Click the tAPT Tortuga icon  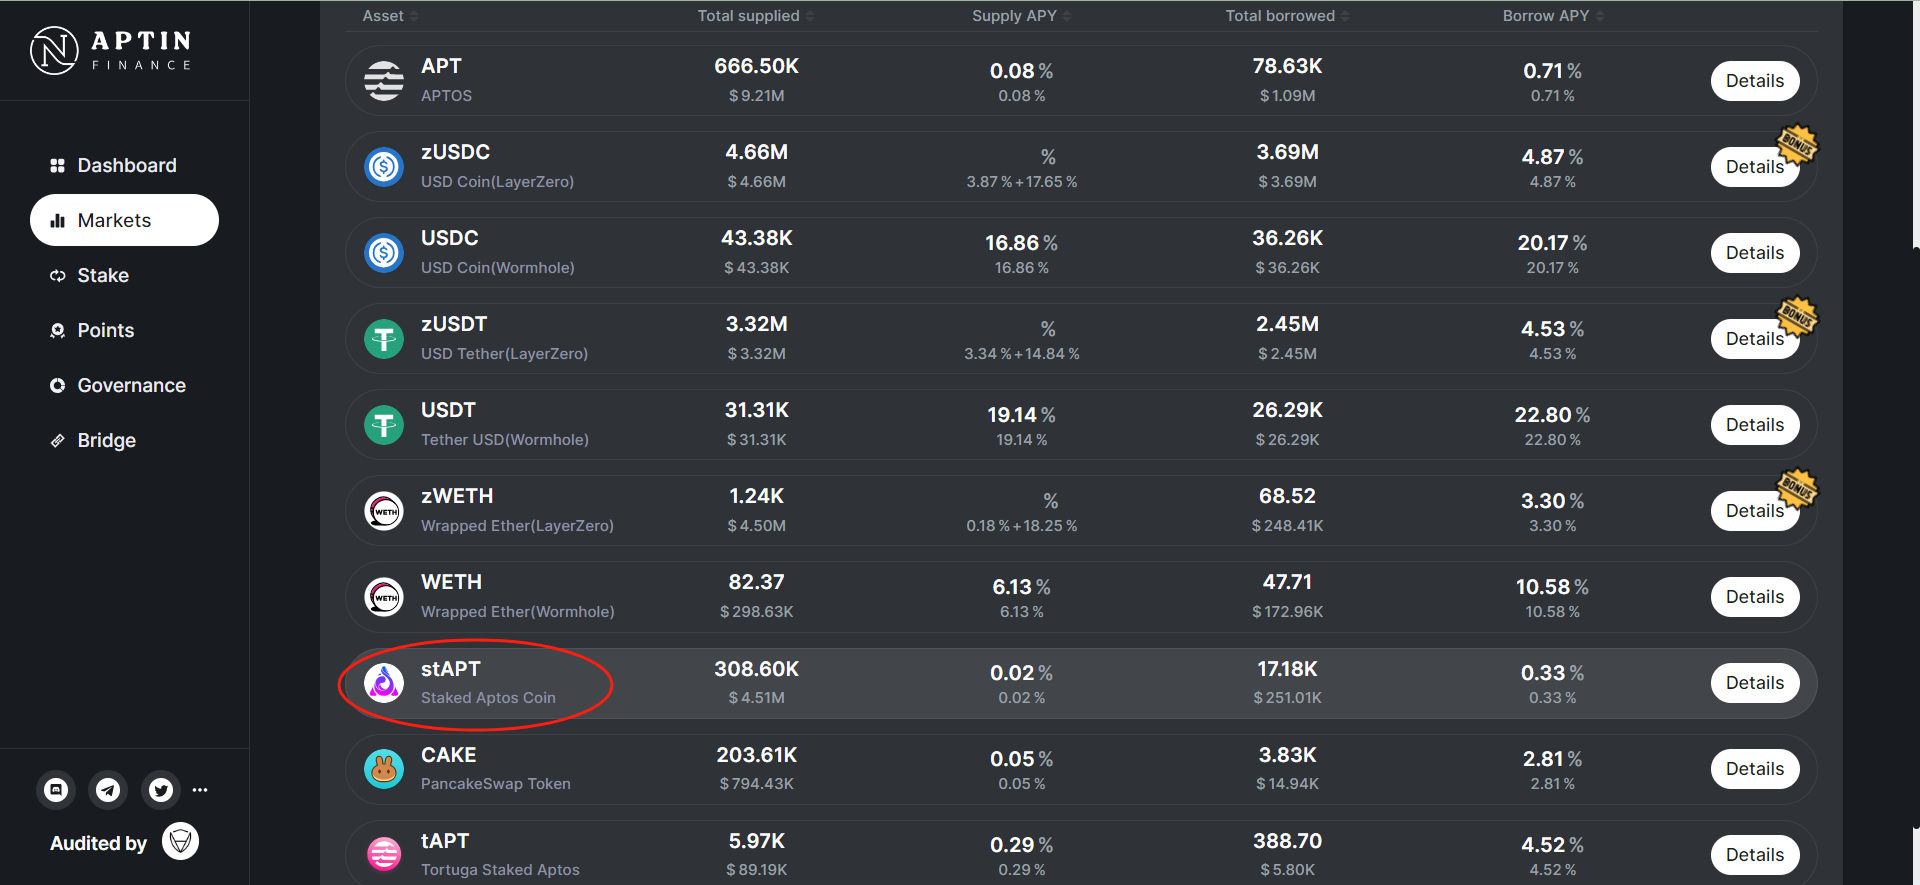(384, 855)
